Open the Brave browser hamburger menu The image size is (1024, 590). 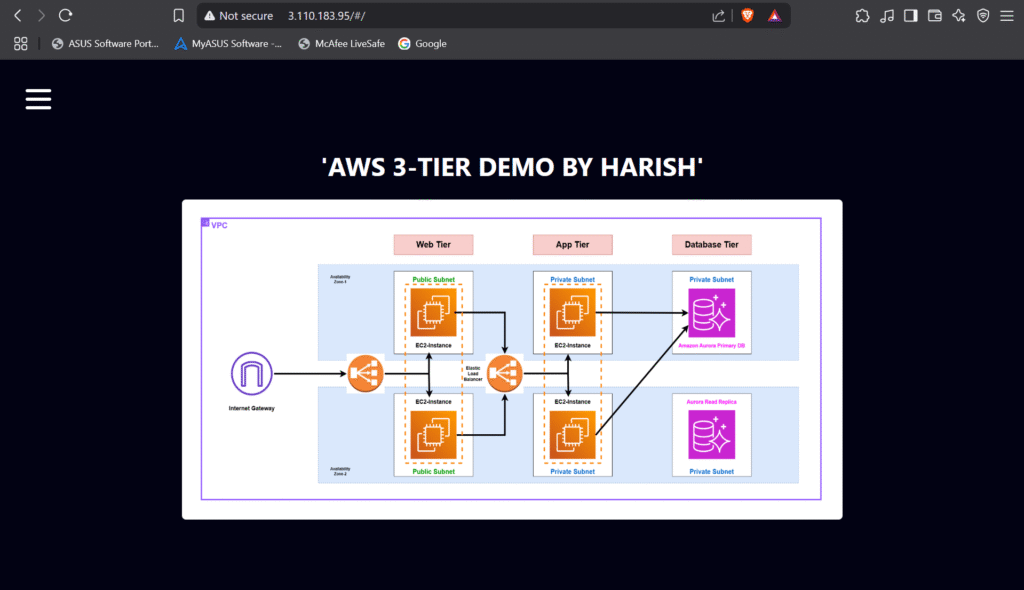pyautogui.click(x=1006, y=15)
